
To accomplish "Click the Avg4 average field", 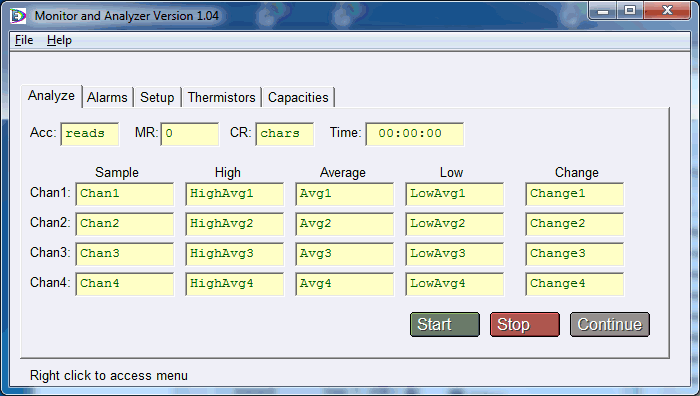I will pyautogui.click(x=344, y=284).
